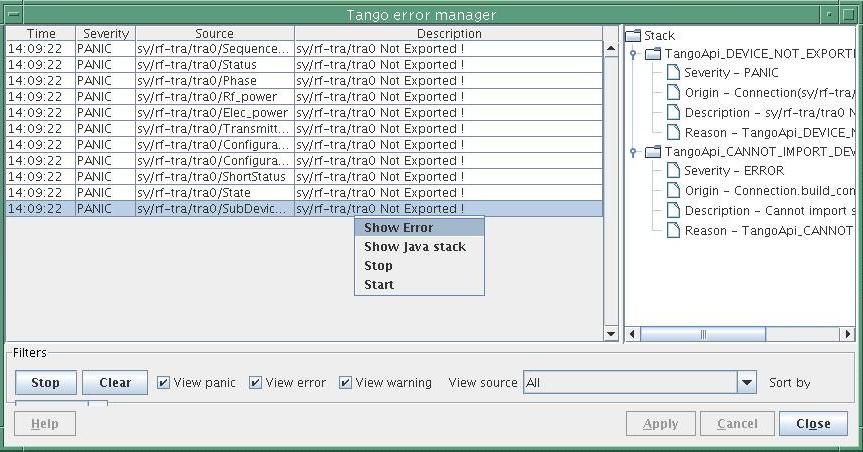Toggle the View panic checkbox

pos(163,383)
